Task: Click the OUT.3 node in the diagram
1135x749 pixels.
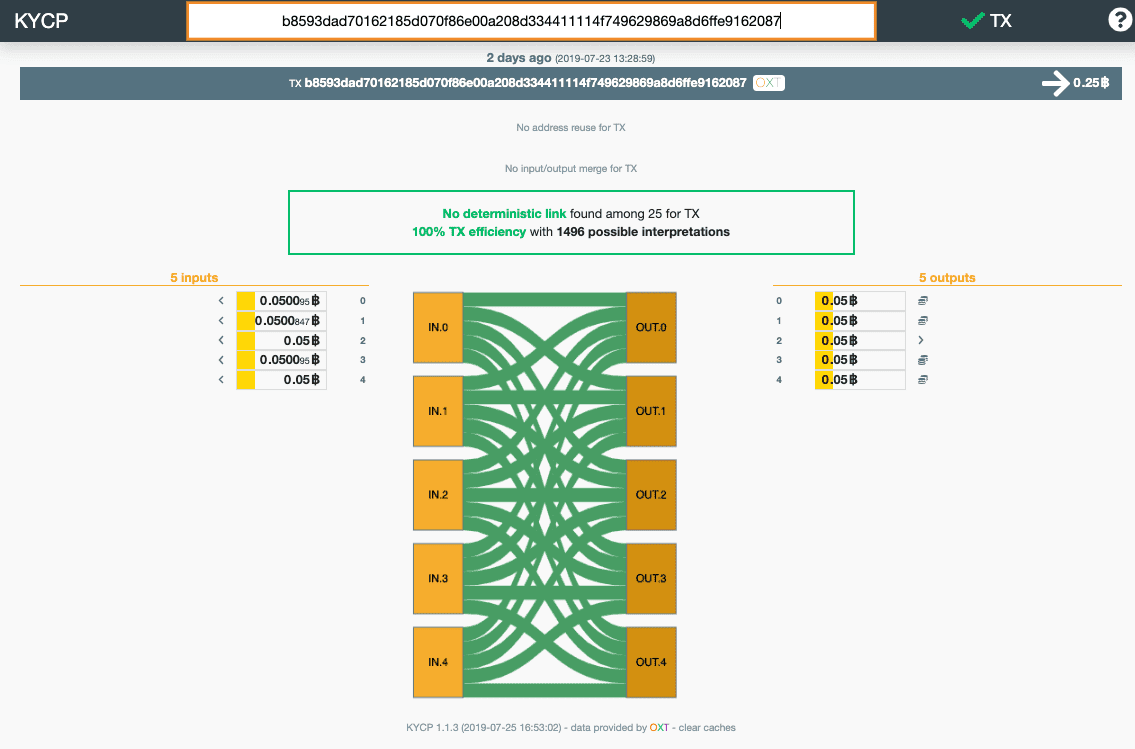Action: (x=651, y=578)
